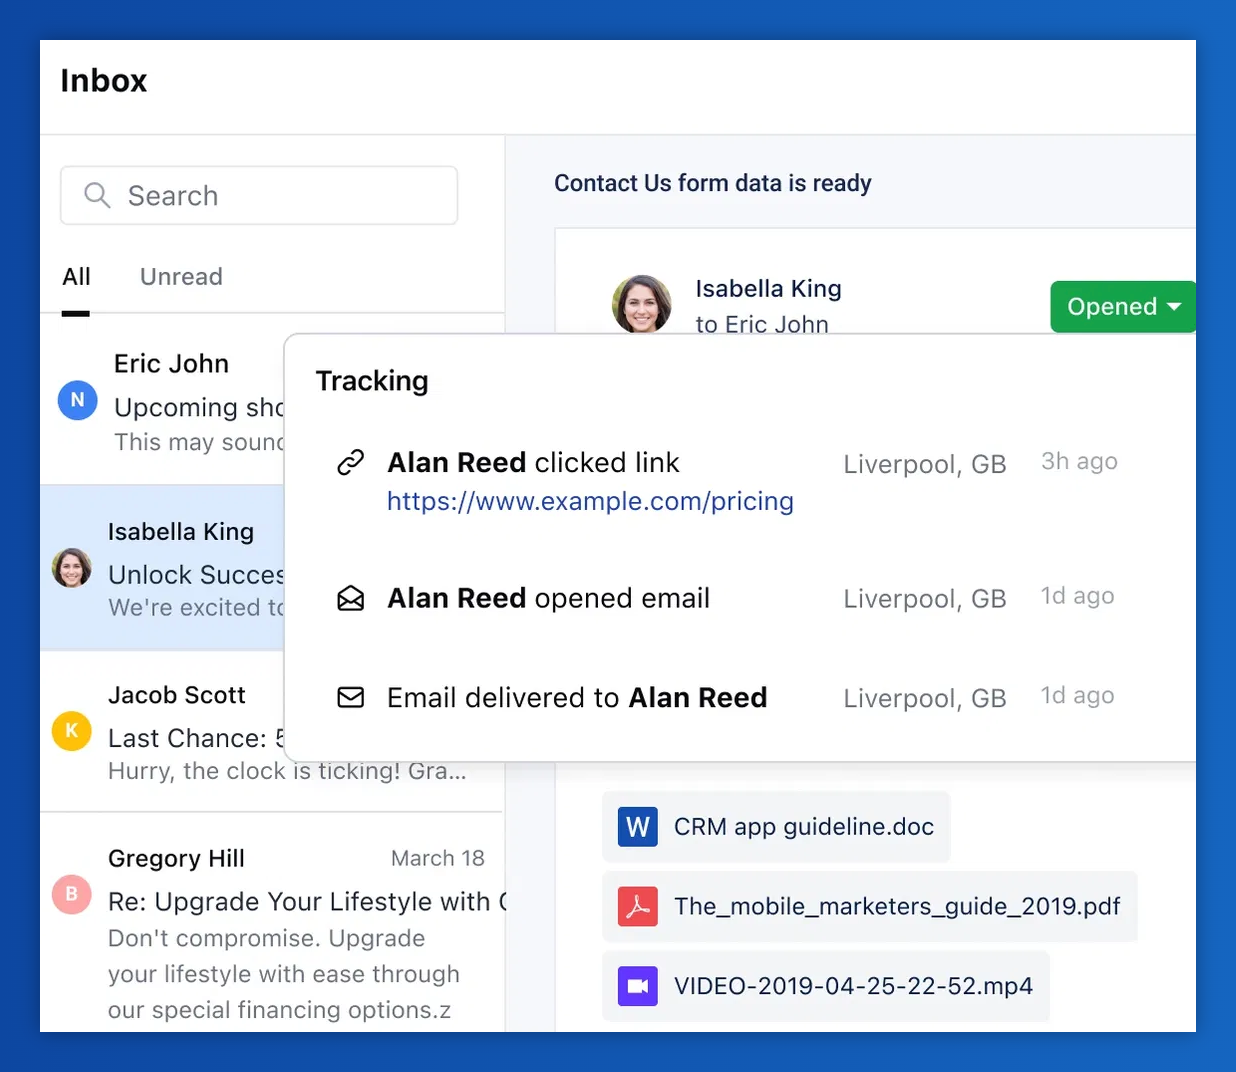Switch to the Unread tab

pyautogui.click(x=181, y=277)
